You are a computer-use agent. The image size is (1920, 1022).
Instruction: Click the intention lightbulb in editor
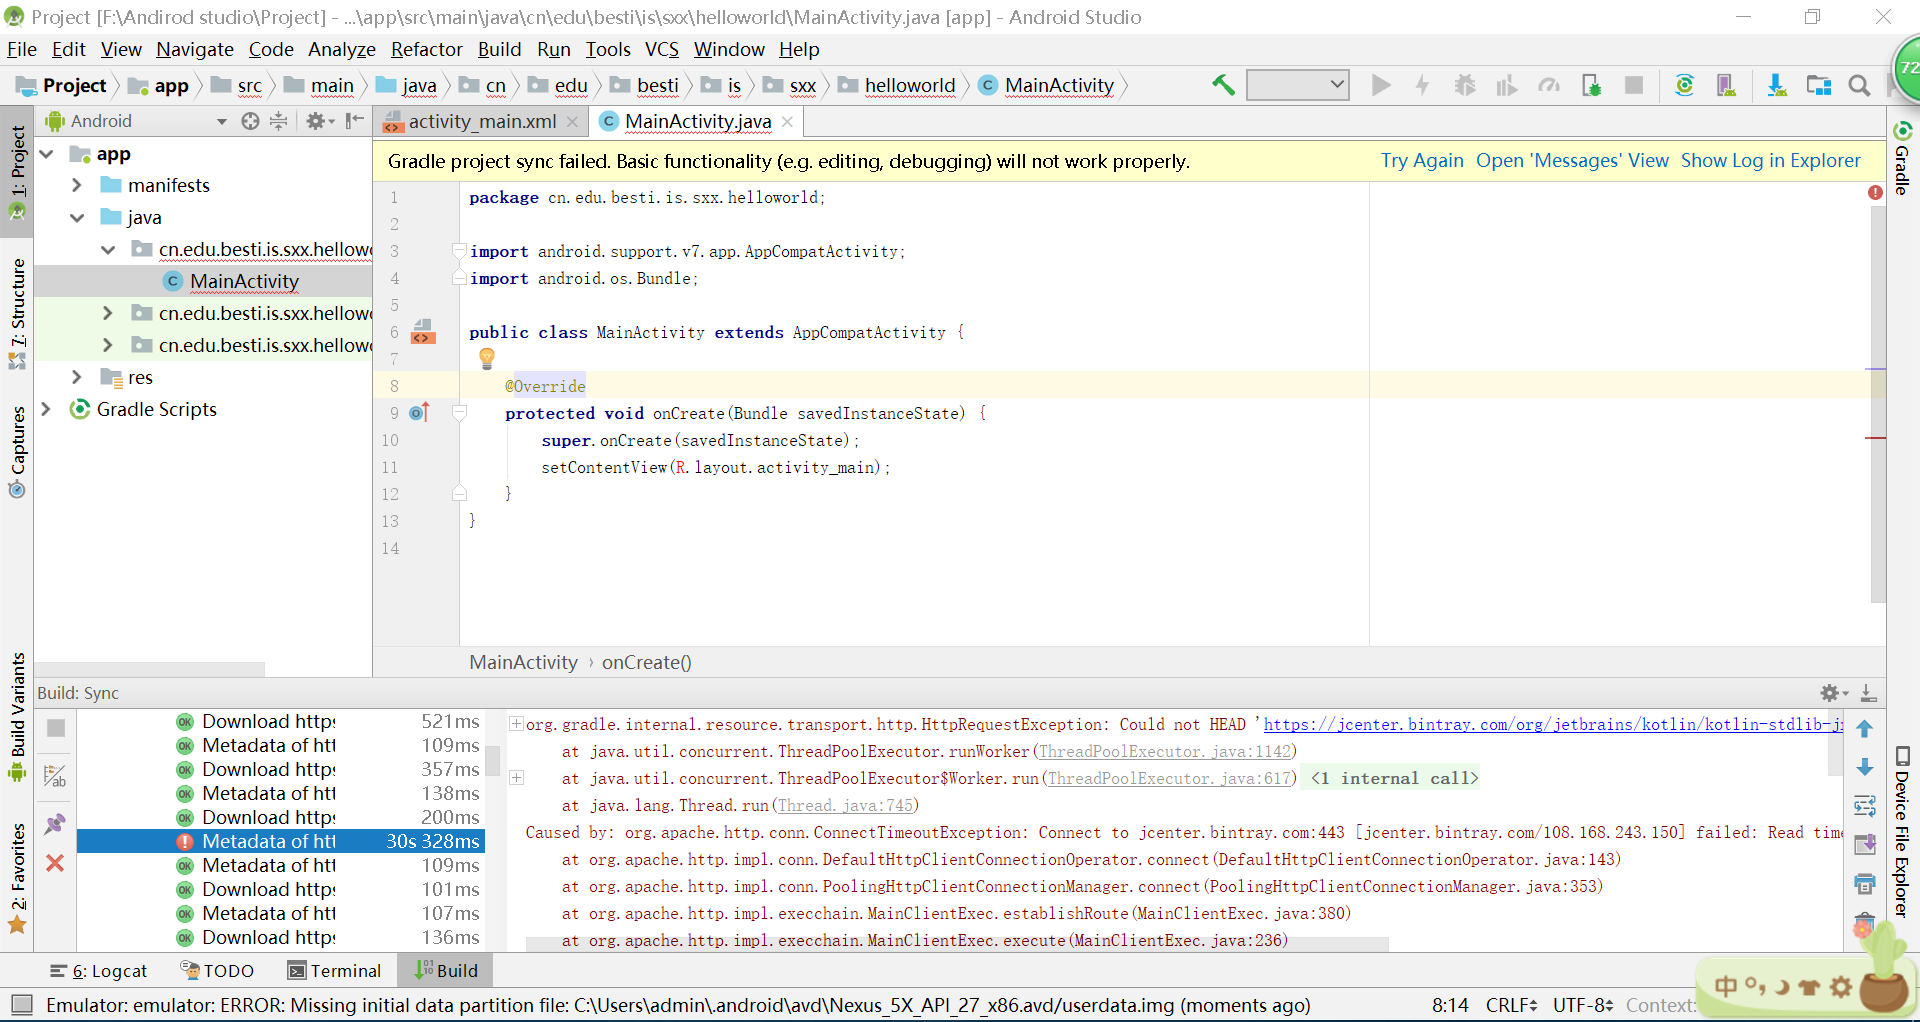(487, 358)
